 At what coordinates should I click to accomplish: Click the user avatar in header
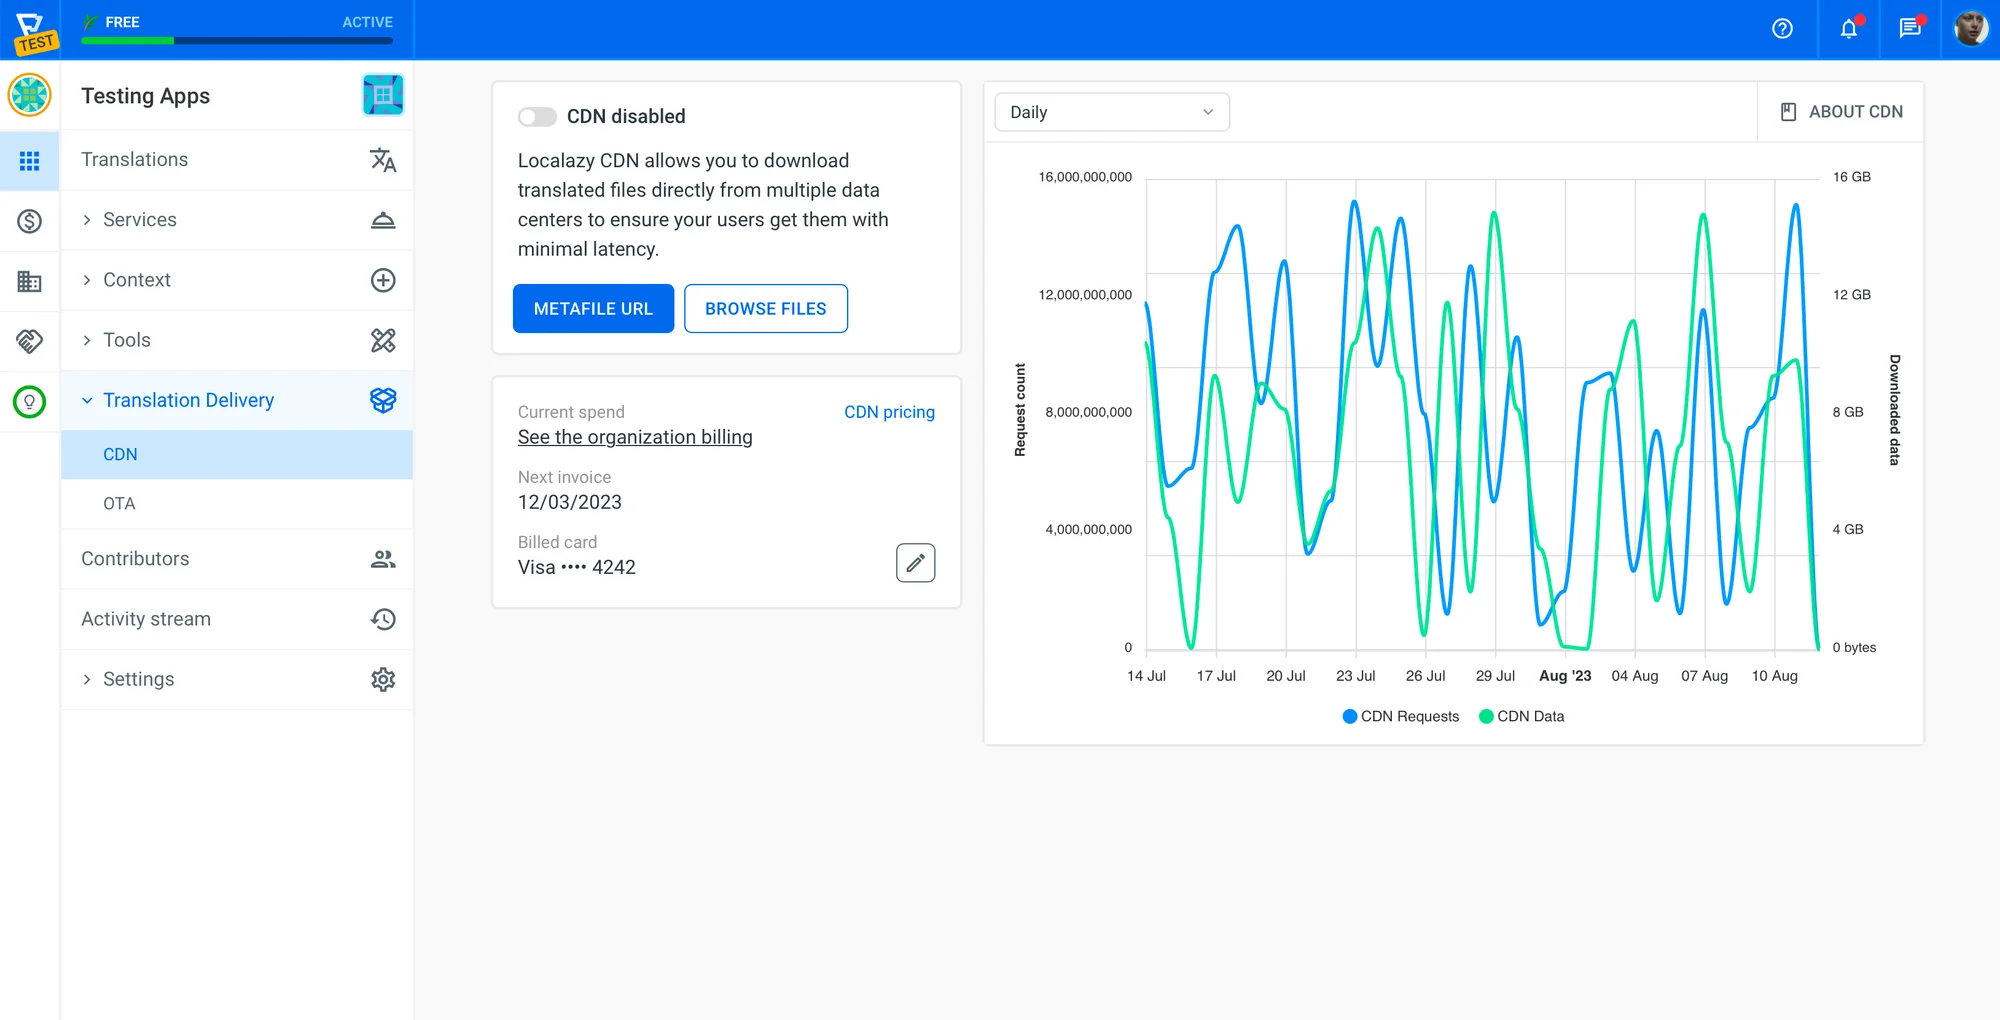click(x=1970, y=29)
